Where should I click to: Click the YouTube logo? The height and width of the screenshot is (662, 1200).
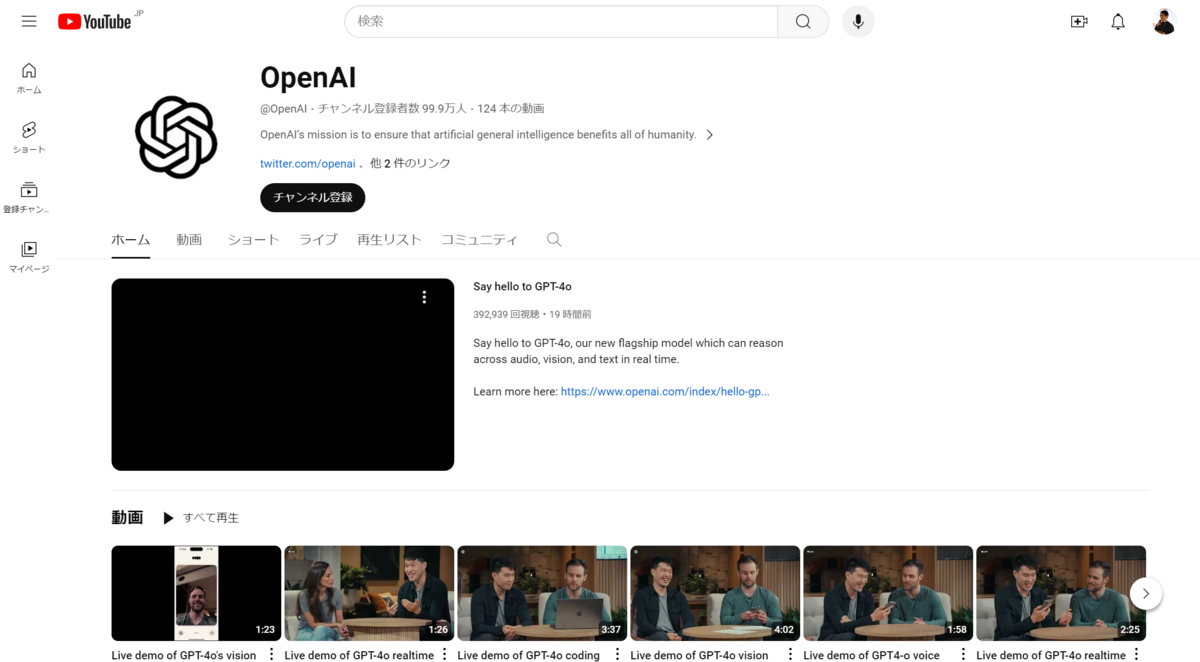pyautogui.click(x=95, y=21)
